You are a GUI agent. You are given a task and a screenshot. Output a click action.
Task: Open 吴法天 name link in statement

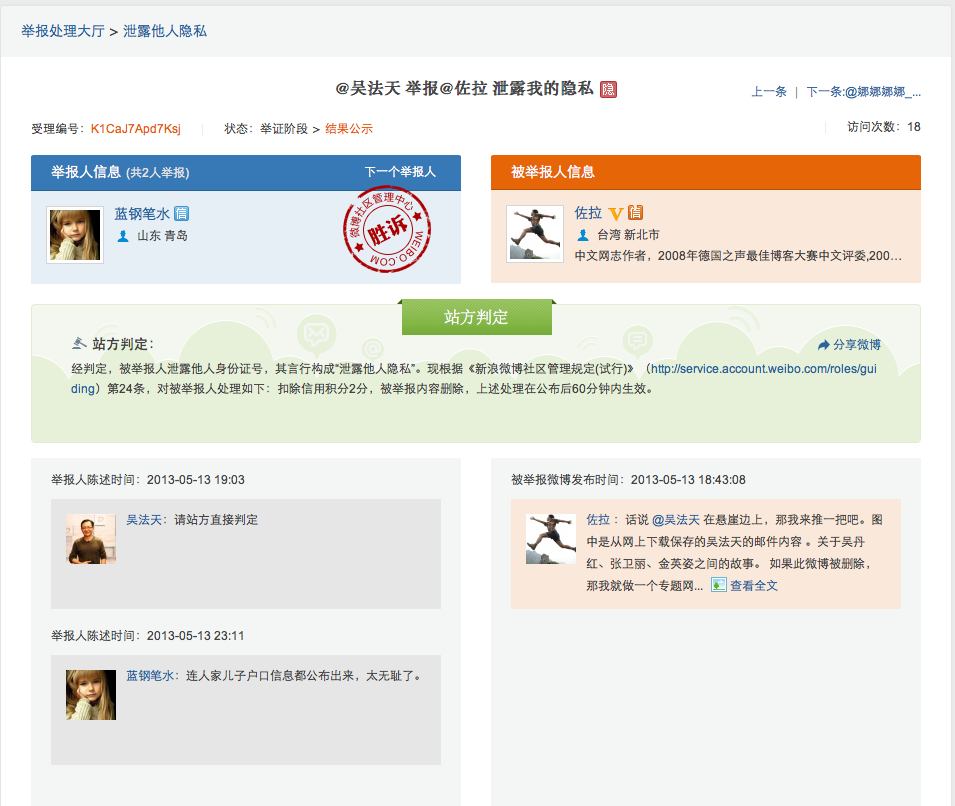[x=144, y=520]
